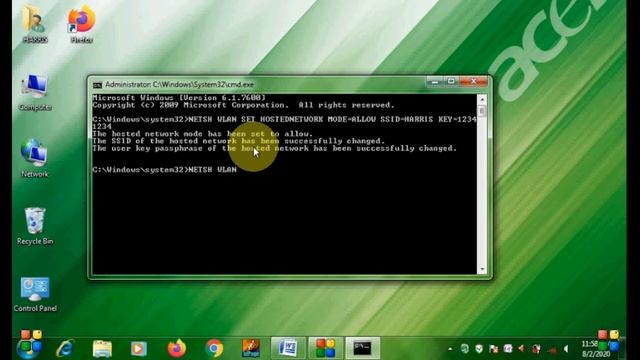The image size is (640, 360).
Task: Show hidden tray icons arrow
Action: coord(450,349)
